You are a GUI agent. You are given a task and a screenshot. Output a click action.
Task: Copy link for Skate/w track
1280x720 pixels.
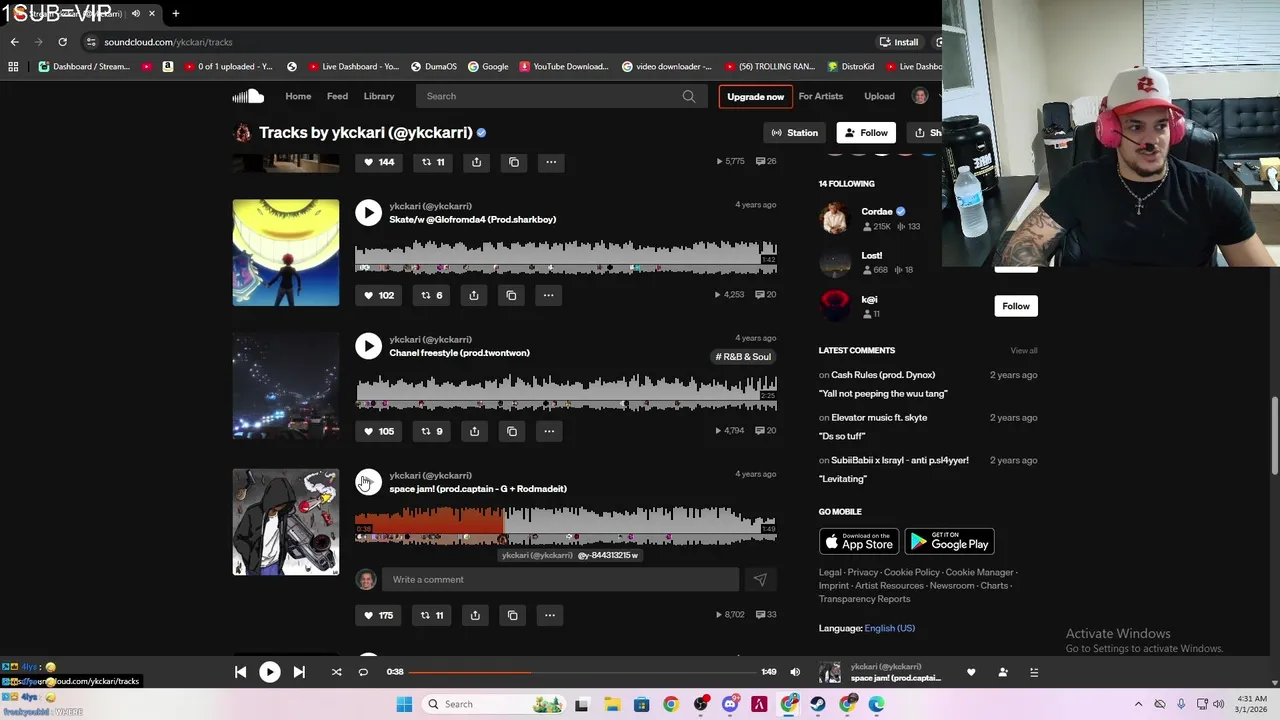click(511, 295)
